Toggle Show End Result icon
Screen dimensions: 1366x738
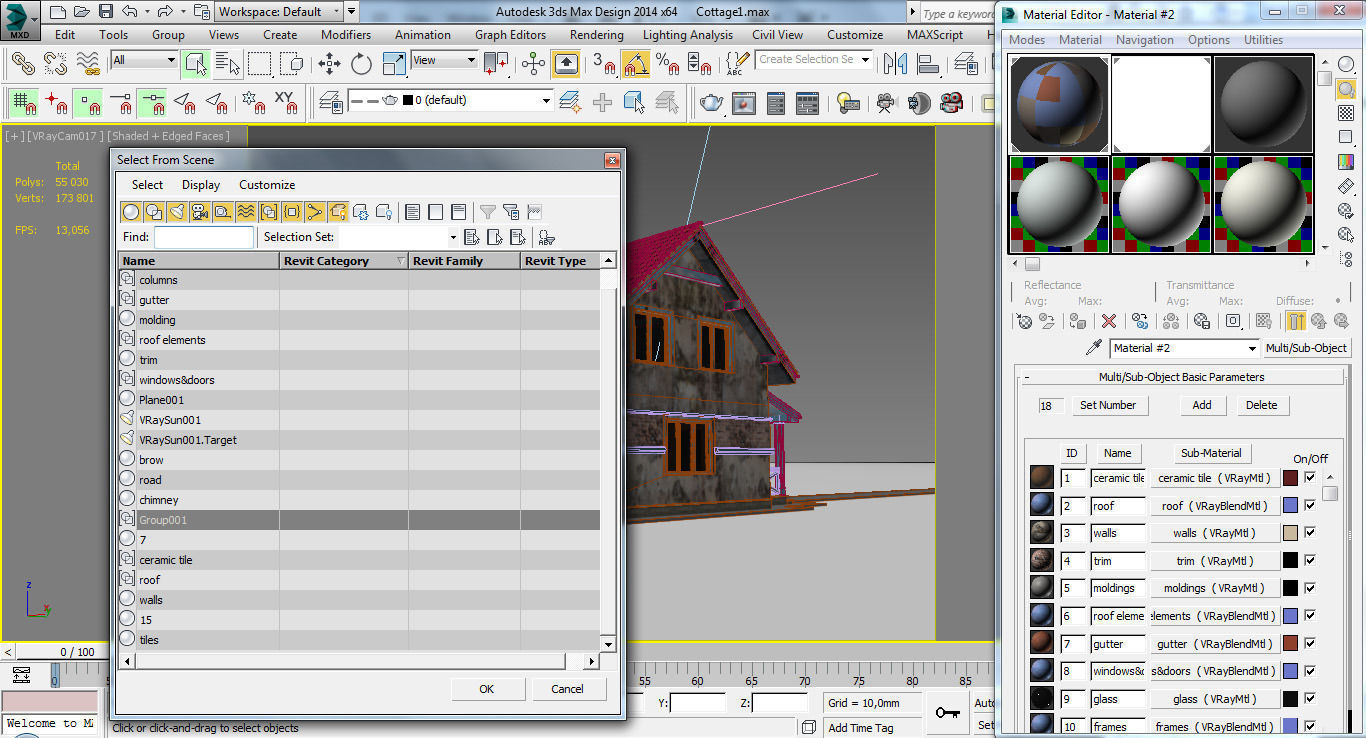(1296, 321)
